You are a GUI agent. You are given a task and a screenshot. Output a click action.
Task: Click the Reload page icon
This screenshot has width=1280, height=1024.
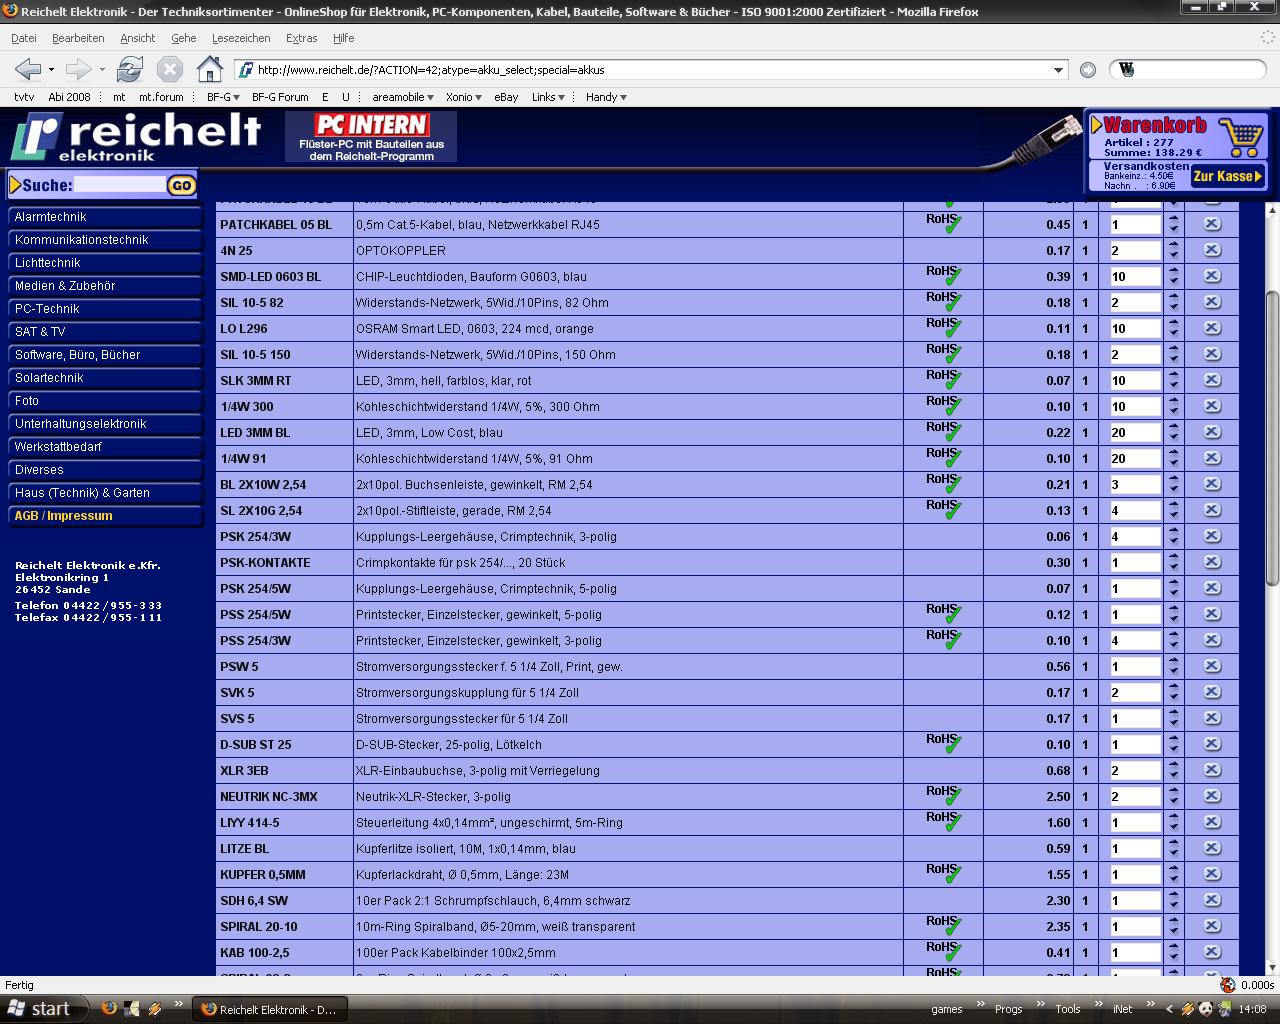(x=129, y=69)
